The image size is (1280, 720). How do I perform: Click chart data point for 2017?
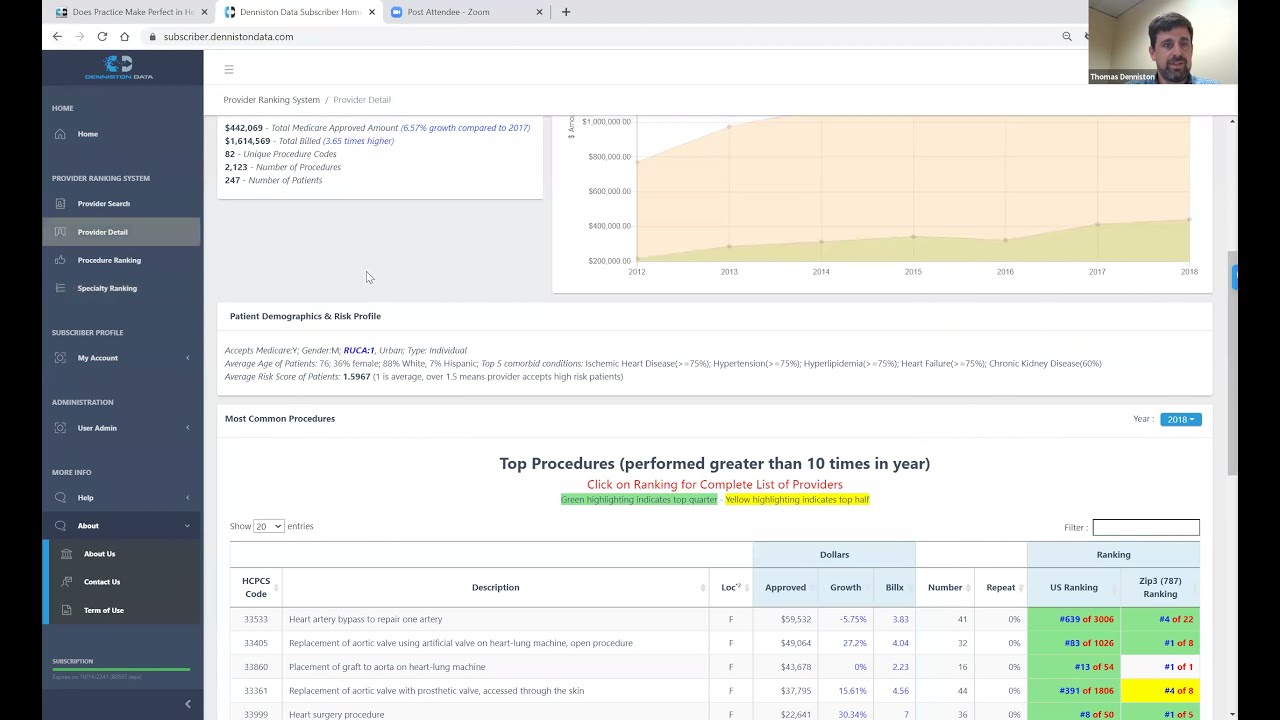(x=1097, y=224)
